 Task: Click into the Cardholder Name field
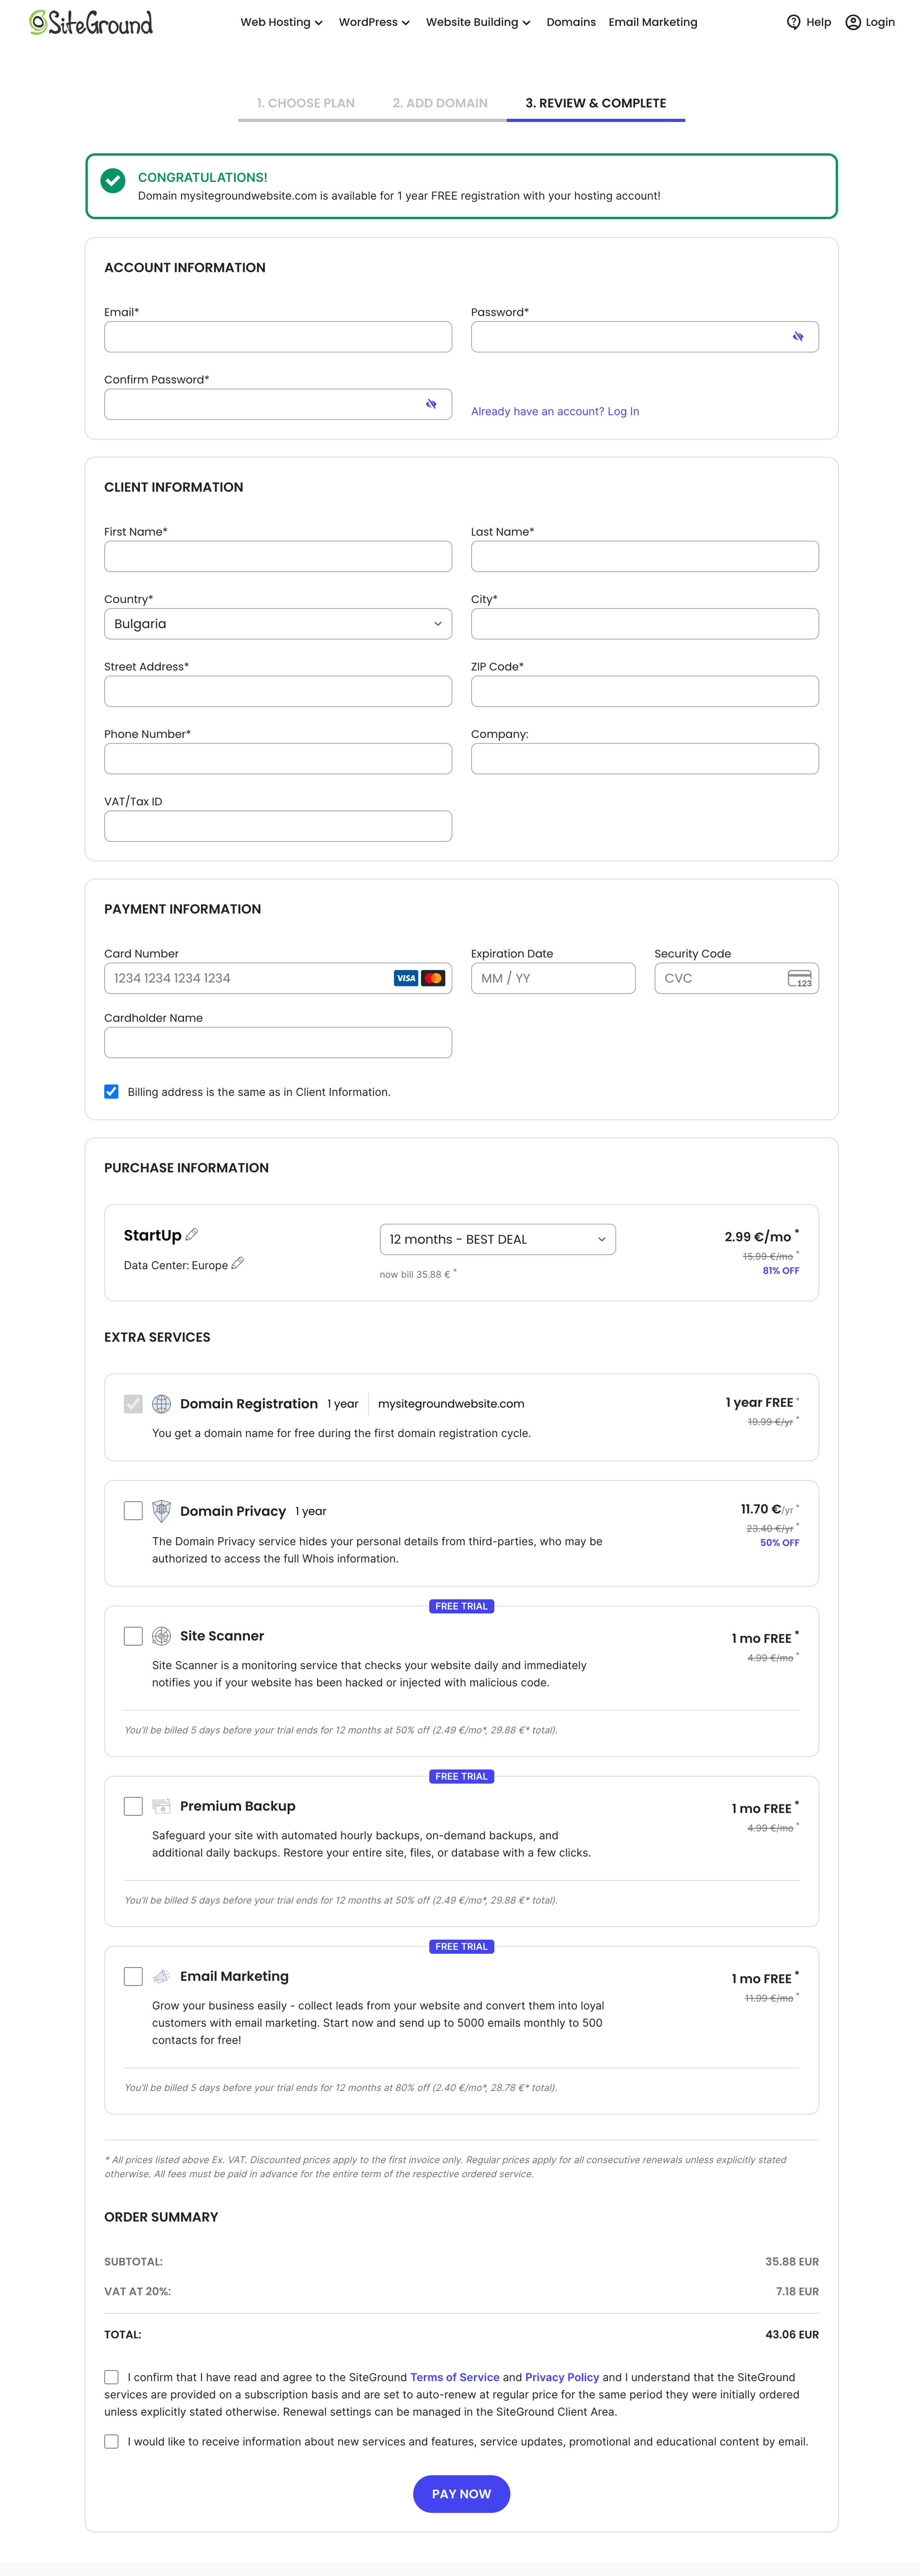[x=278, y=1043]
